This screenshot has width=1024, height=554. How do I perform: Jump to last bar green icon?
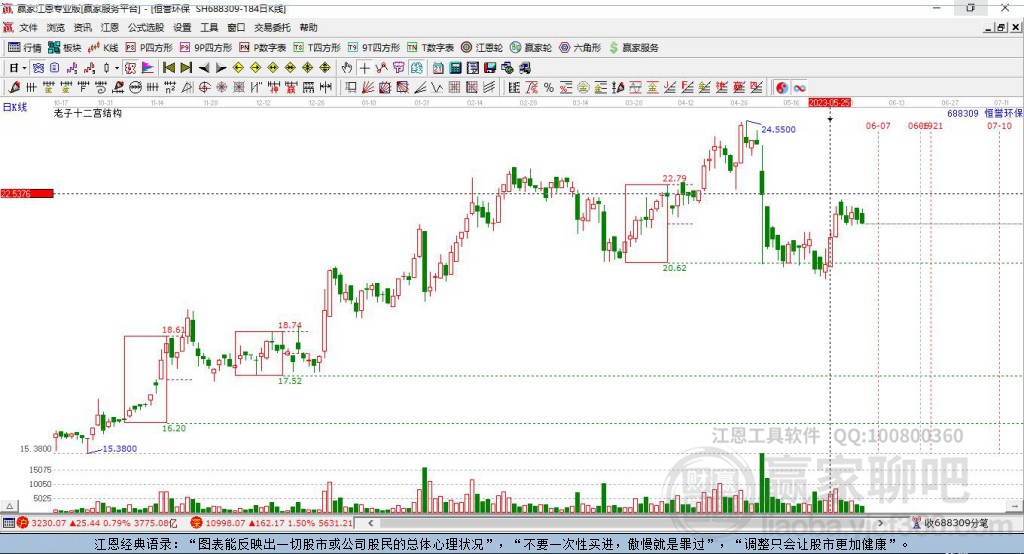tap(186, 68)
